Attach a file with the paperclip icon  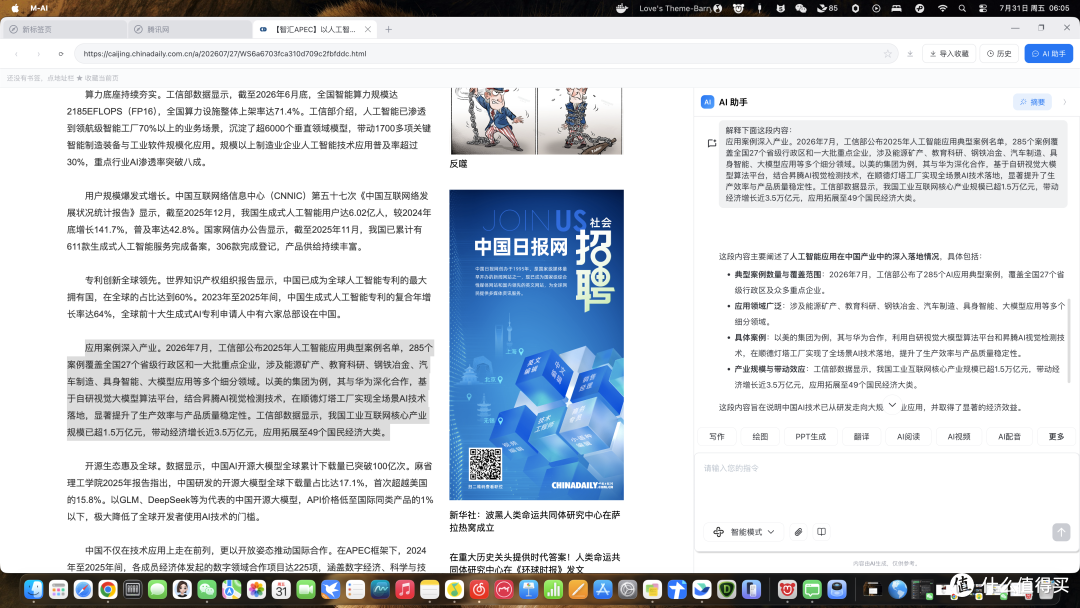tap(798, 532)
